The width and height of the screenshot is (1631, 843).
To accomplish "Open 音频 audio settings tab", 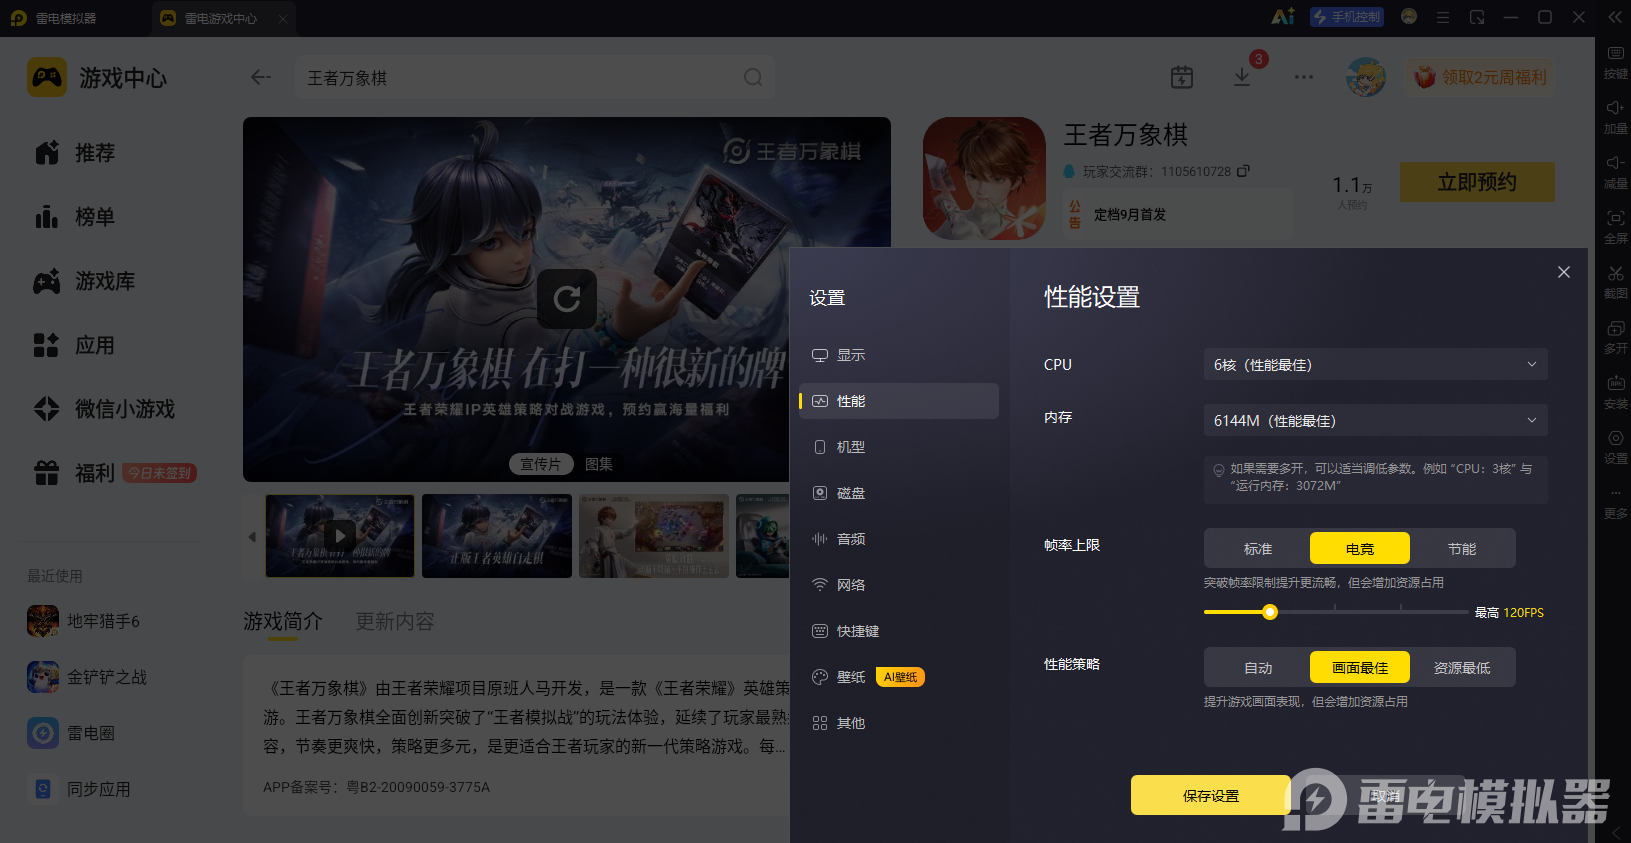I will pyautogui.click(x=899, y=539).
